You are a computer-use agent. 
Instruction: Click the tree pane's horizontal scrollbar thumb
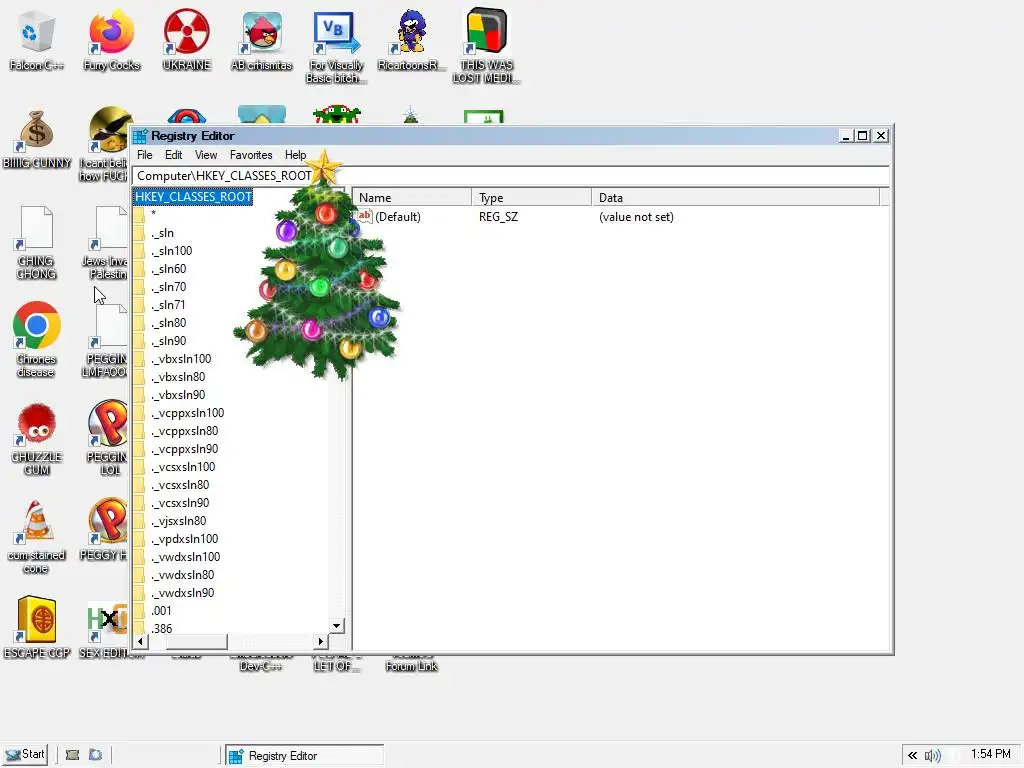point(197,641)
